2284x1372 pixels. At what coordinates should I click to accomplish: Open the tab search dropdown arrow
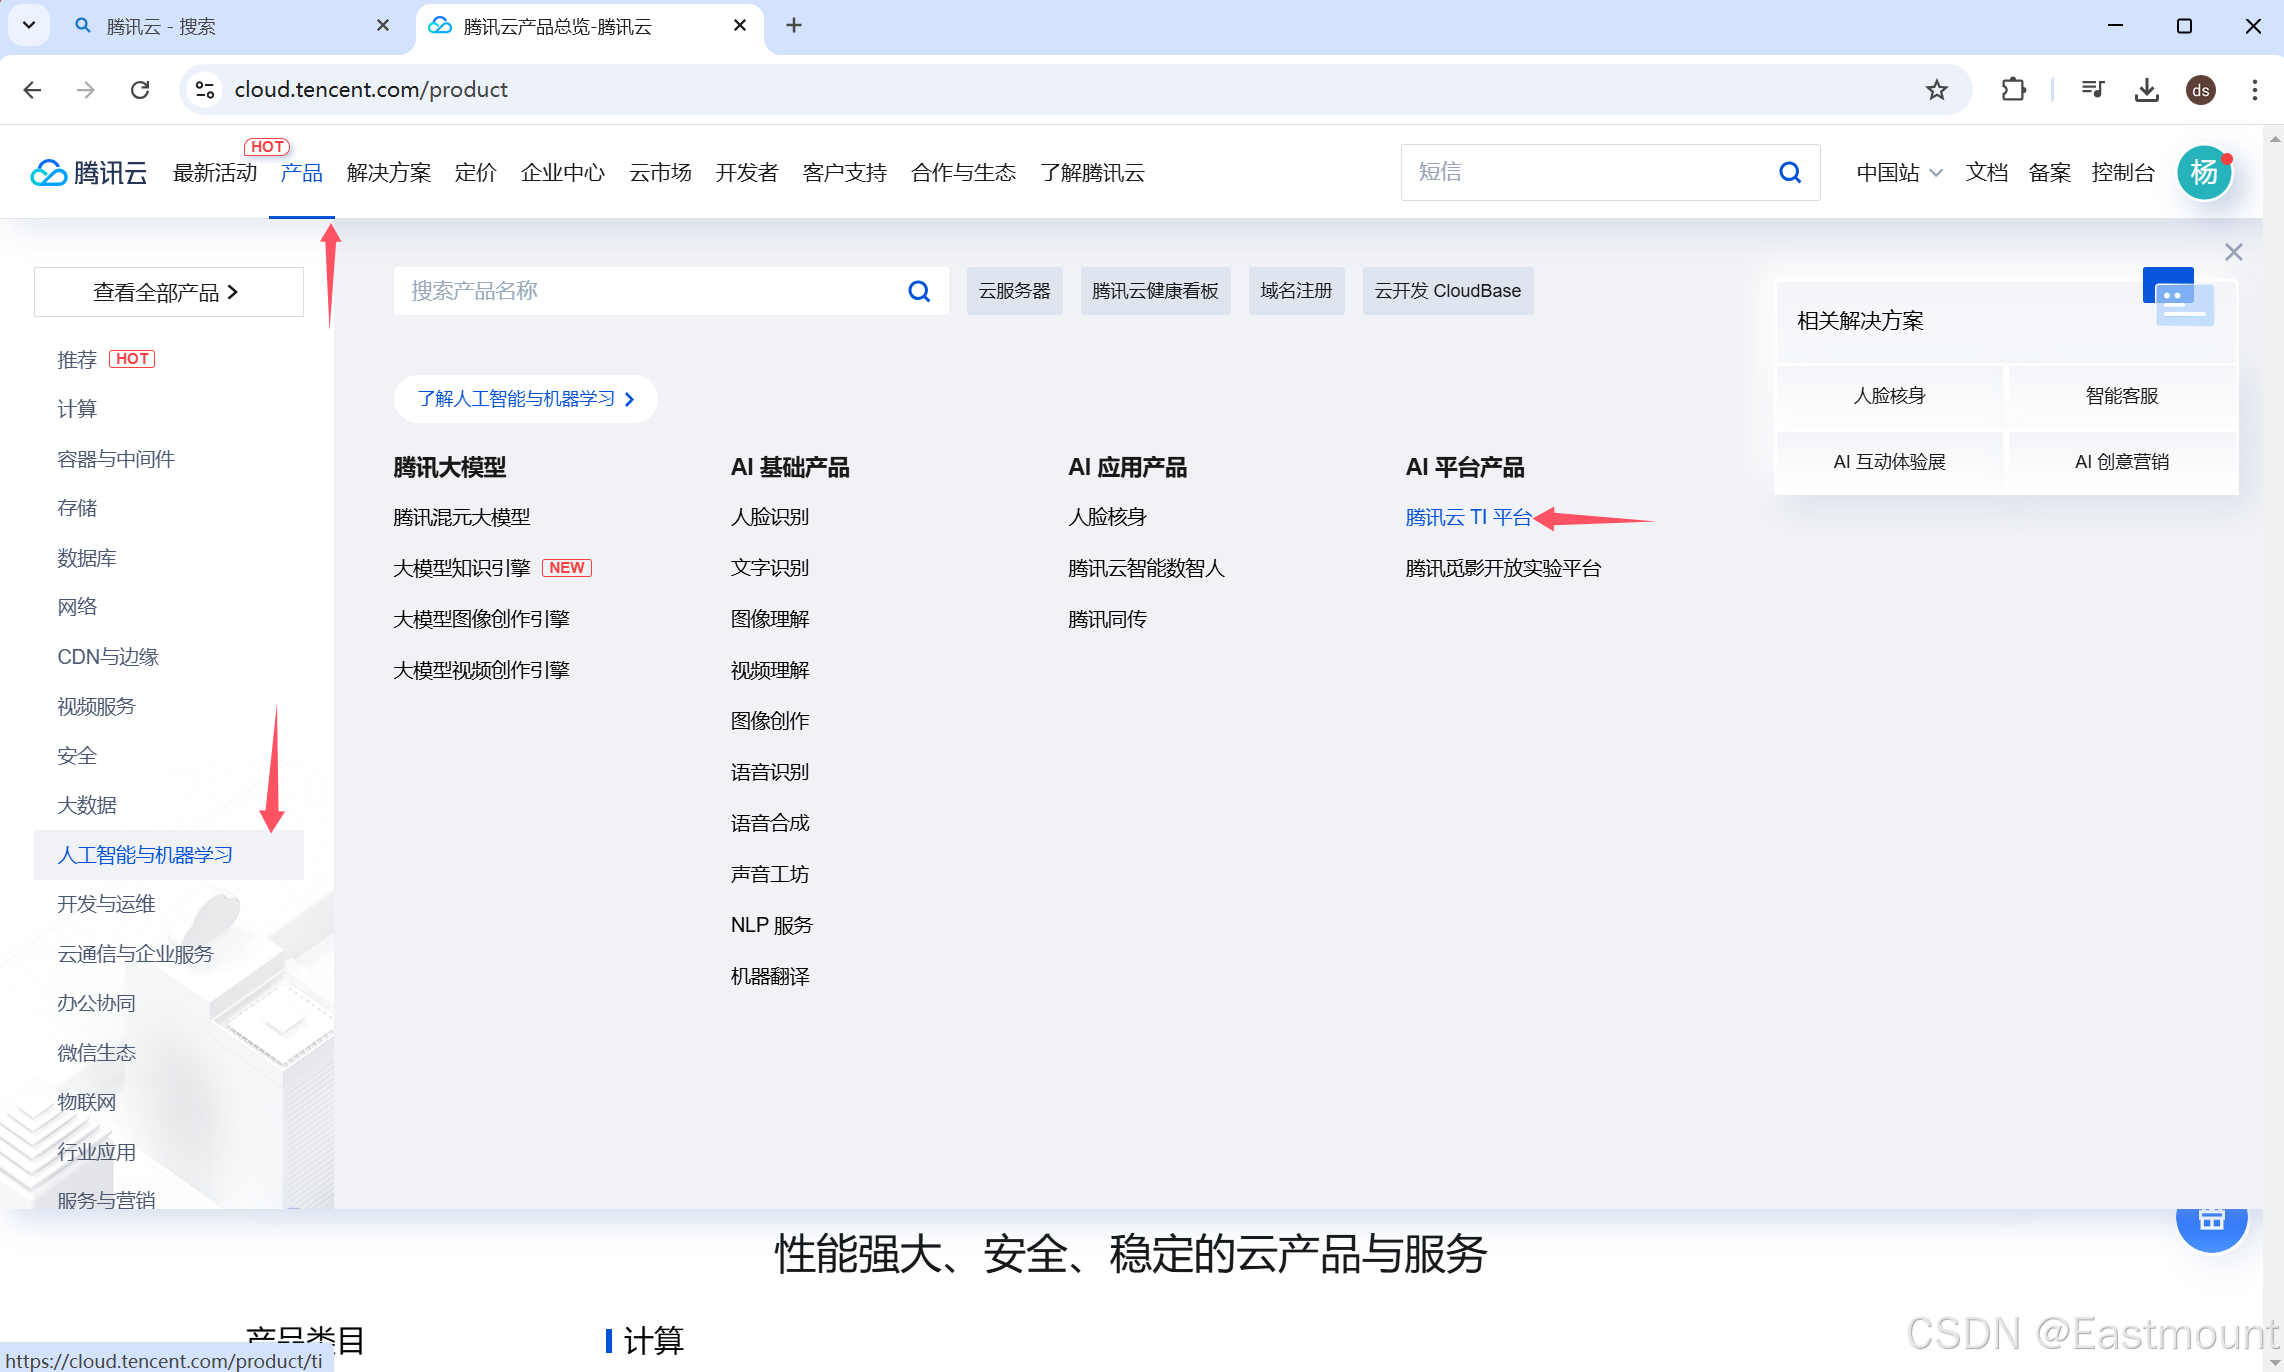[29, 25]
